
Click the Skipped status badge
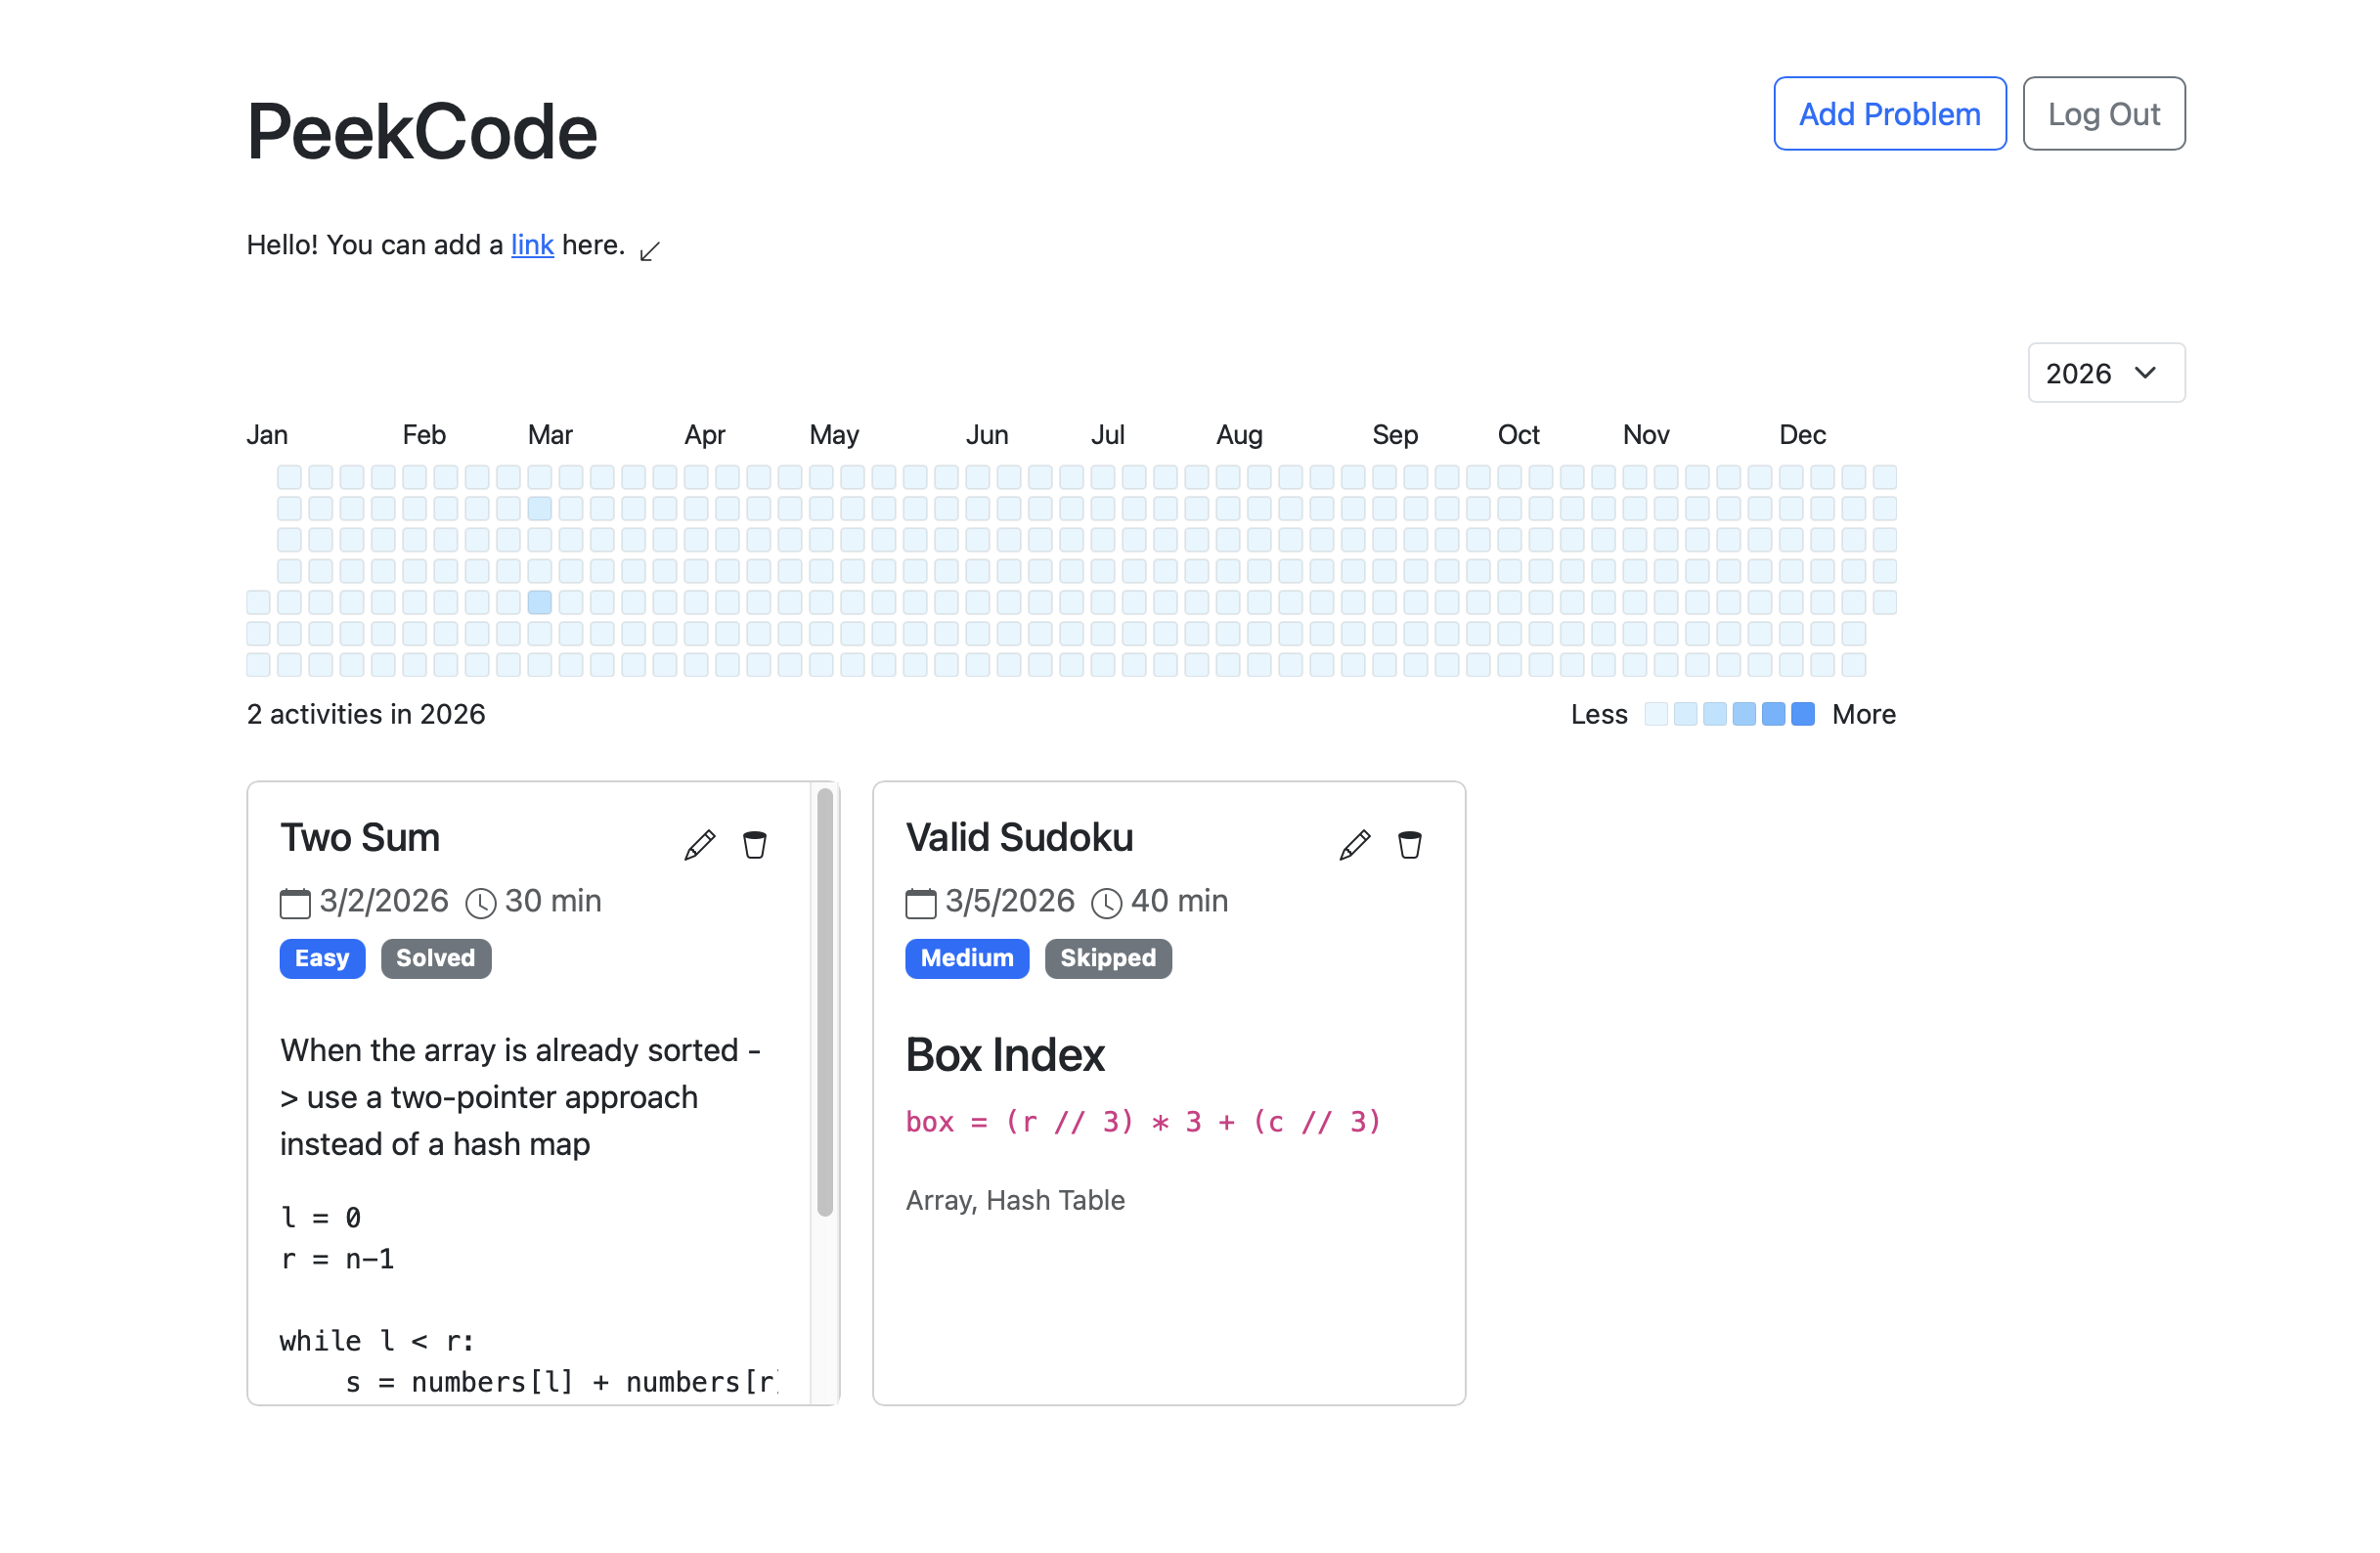pyautogui.click(x=1108, y=957)
